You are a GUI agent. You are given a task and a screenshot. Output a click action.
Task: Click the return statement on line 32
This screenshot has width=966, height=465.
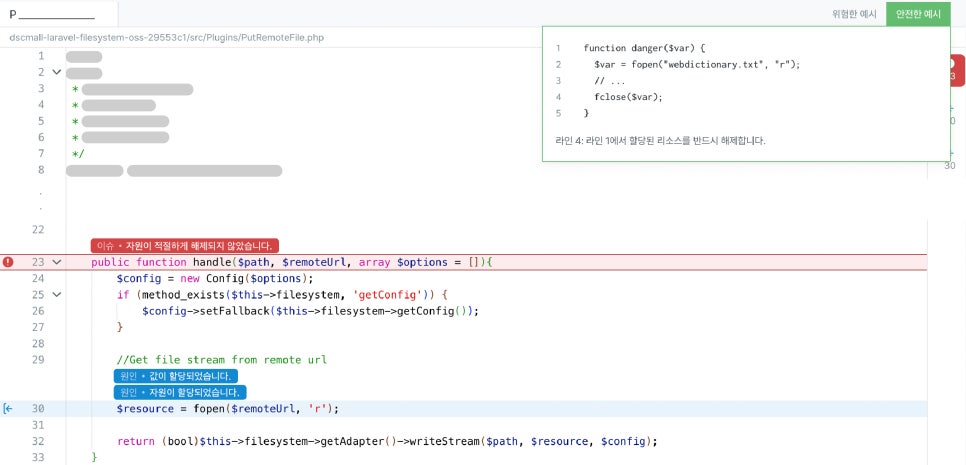(x=388, y=441)
